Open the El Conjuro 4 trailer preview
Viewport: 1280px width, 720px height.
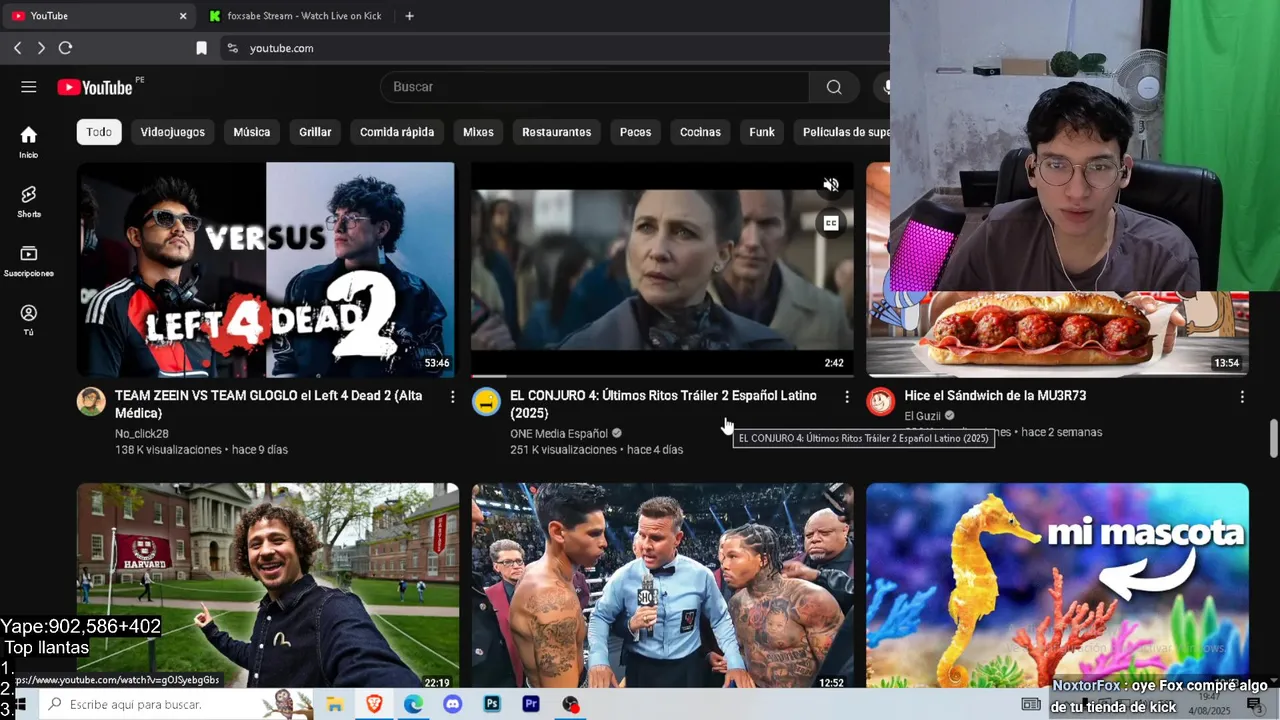pyautogui.click(x=662, y=270)
